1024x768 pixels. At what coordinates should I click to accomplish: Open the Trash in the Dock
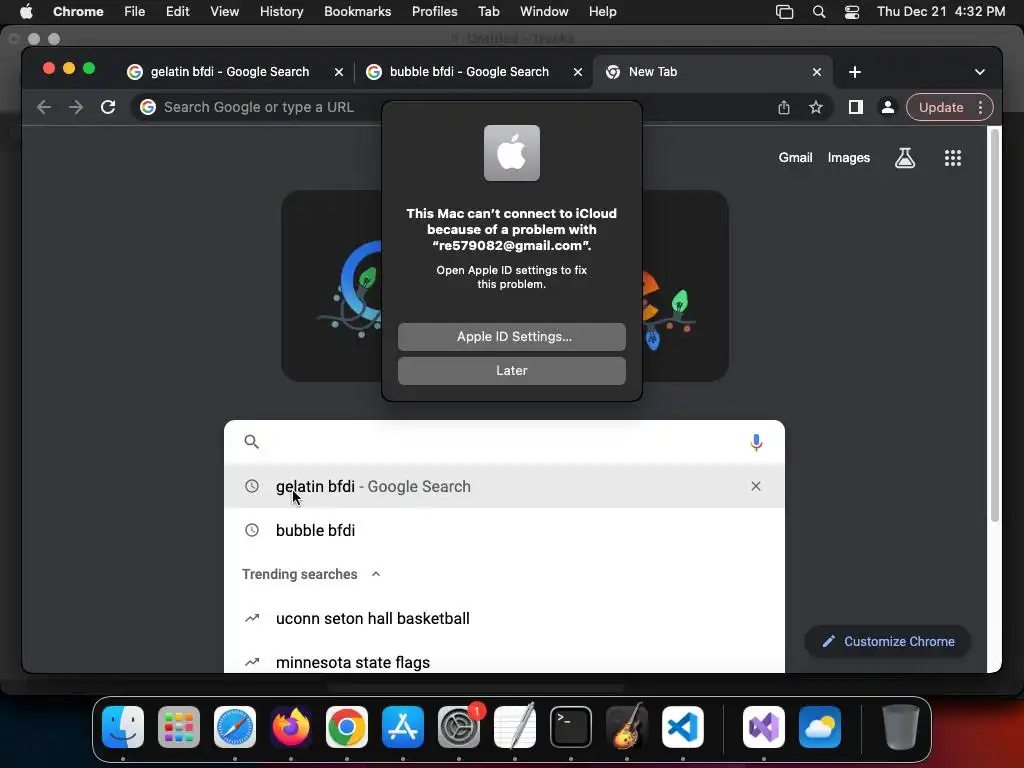click(x=901, y=727)
